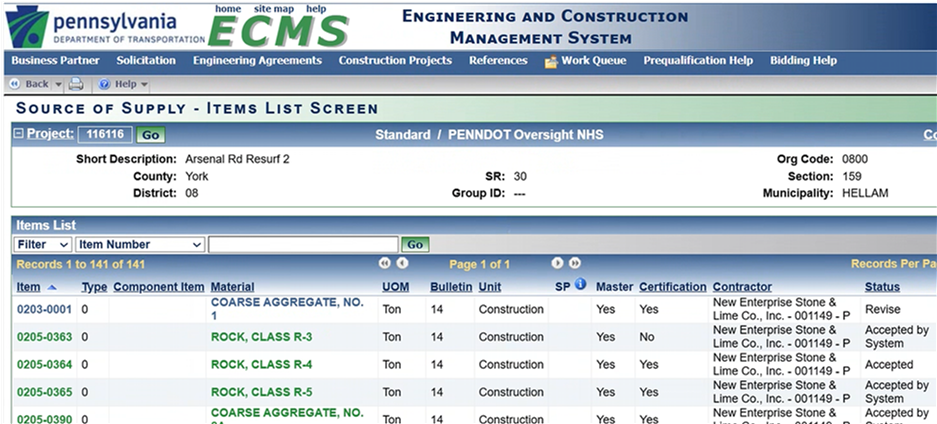The image size is (937, 424).
Task: Open the ROCK, CLASS R-3 material link
Action: 262,337
